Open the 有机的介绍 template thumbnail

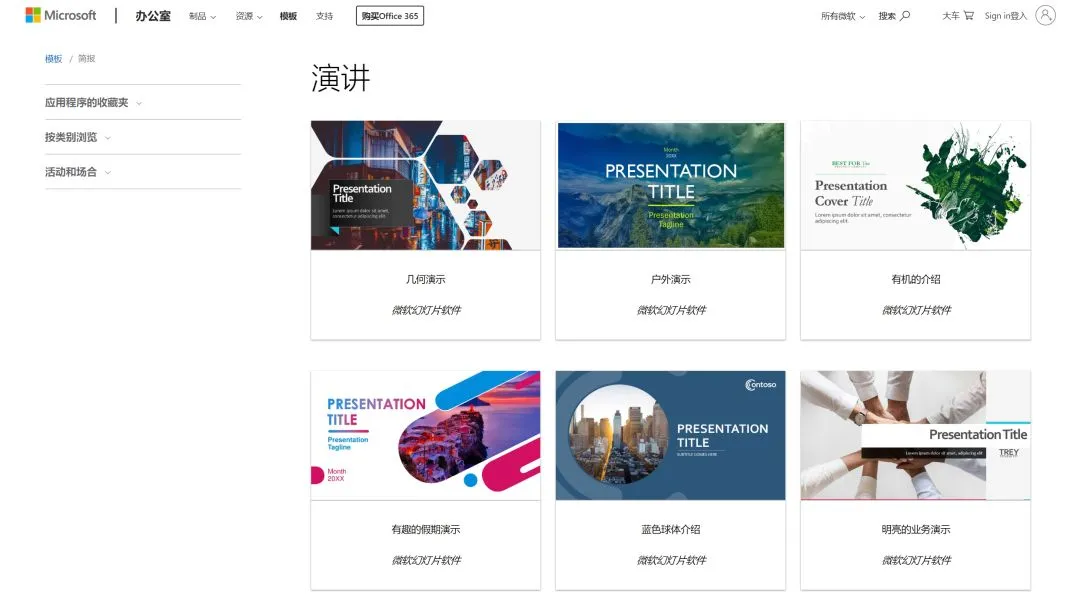(915, 185)
